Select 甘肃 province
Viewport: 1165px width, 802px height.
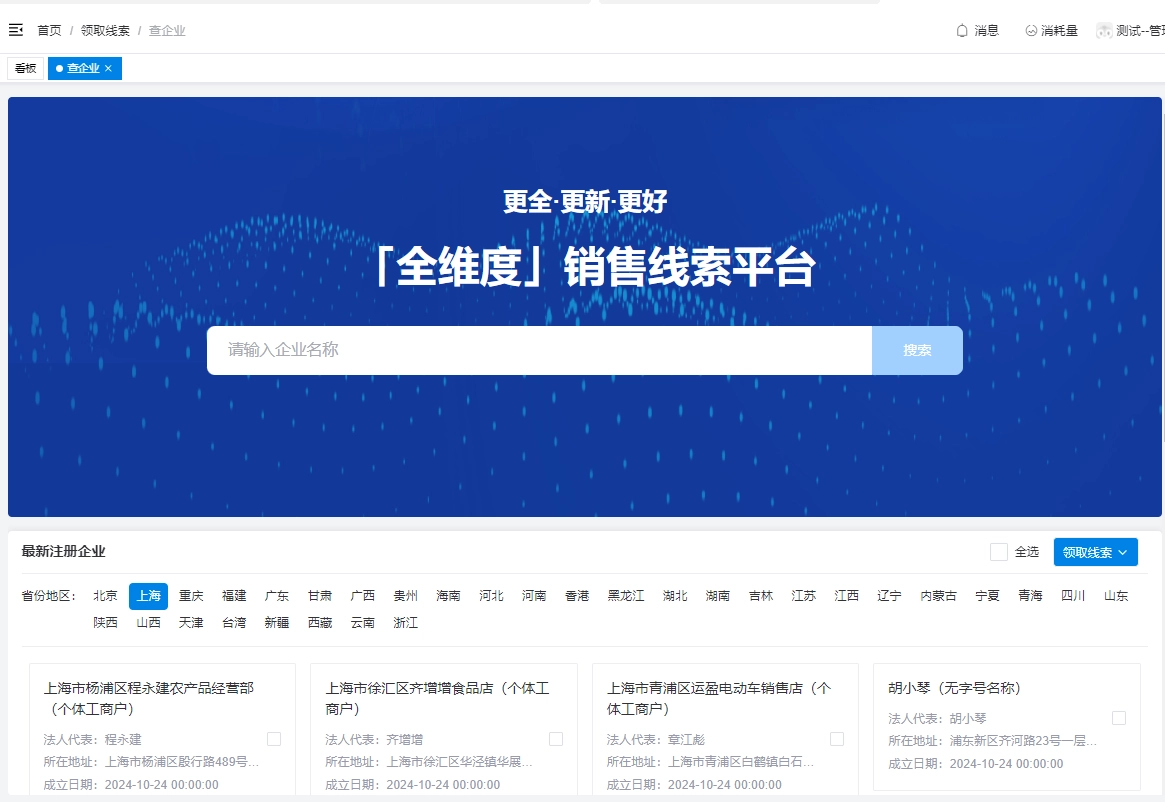(320, 596)
